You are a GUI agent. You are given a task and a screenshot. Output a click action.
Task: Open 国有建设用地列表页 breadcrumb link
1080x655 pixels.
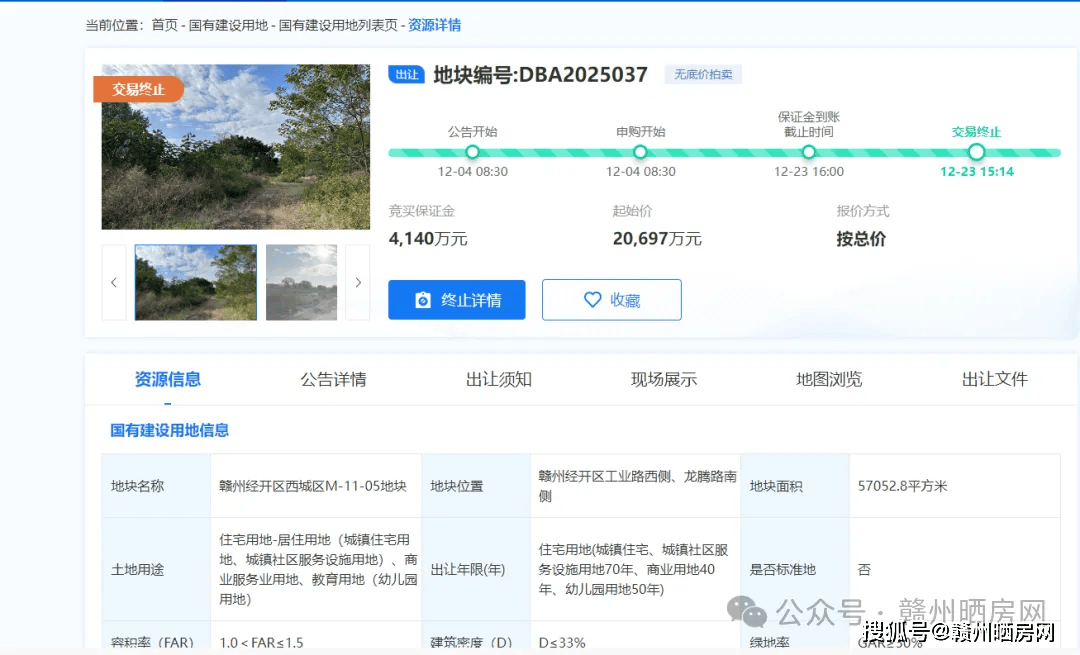pyautogui.click(x=336, y=25)
